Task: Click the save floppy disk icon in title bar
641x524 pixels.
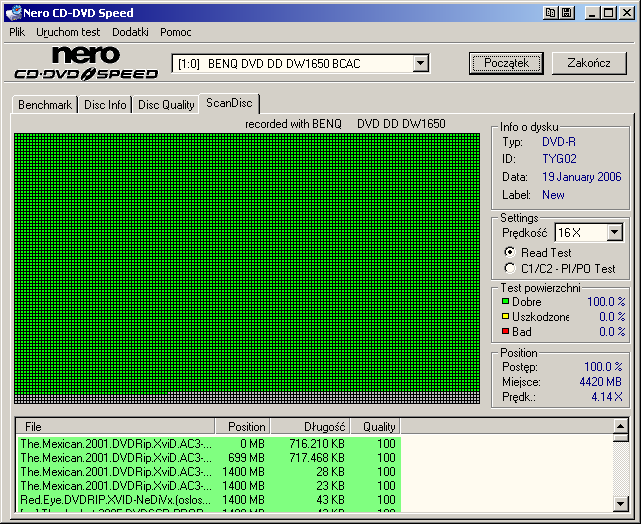Action: coord(567,13)
